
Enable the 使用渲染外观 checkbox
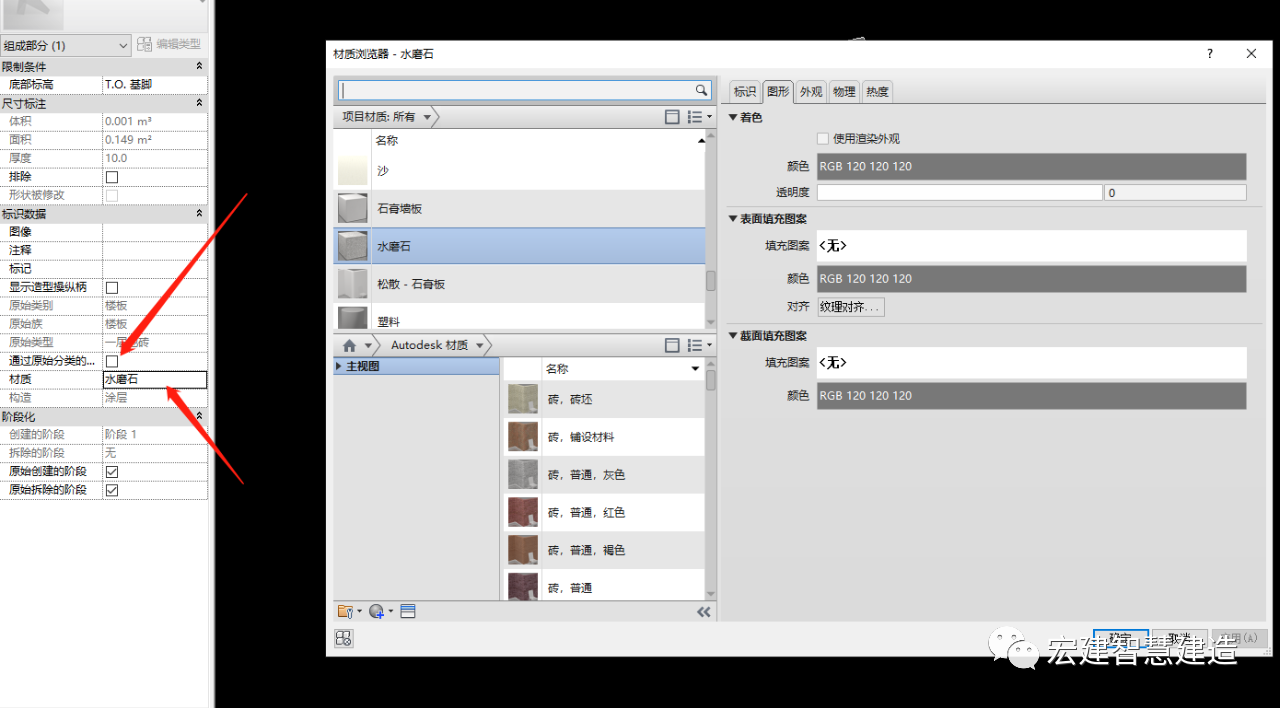(823, 139)
